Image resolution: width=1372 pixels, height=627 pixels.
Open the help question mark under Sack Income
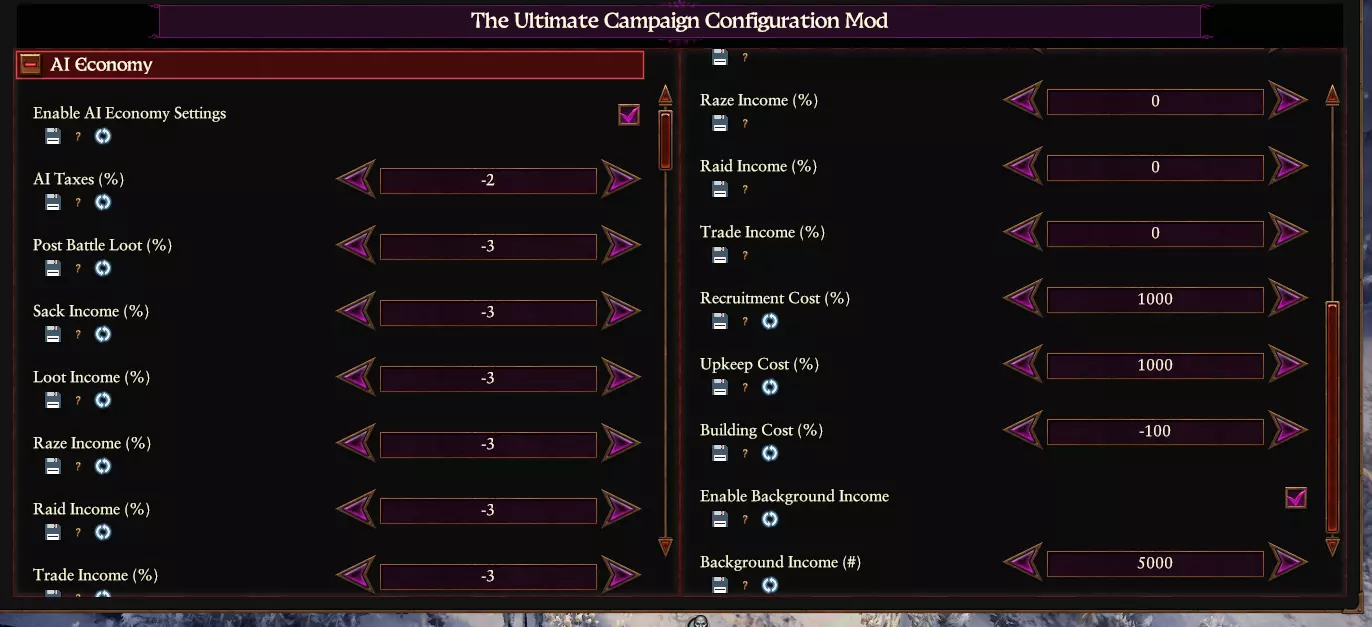click(78, 334)
